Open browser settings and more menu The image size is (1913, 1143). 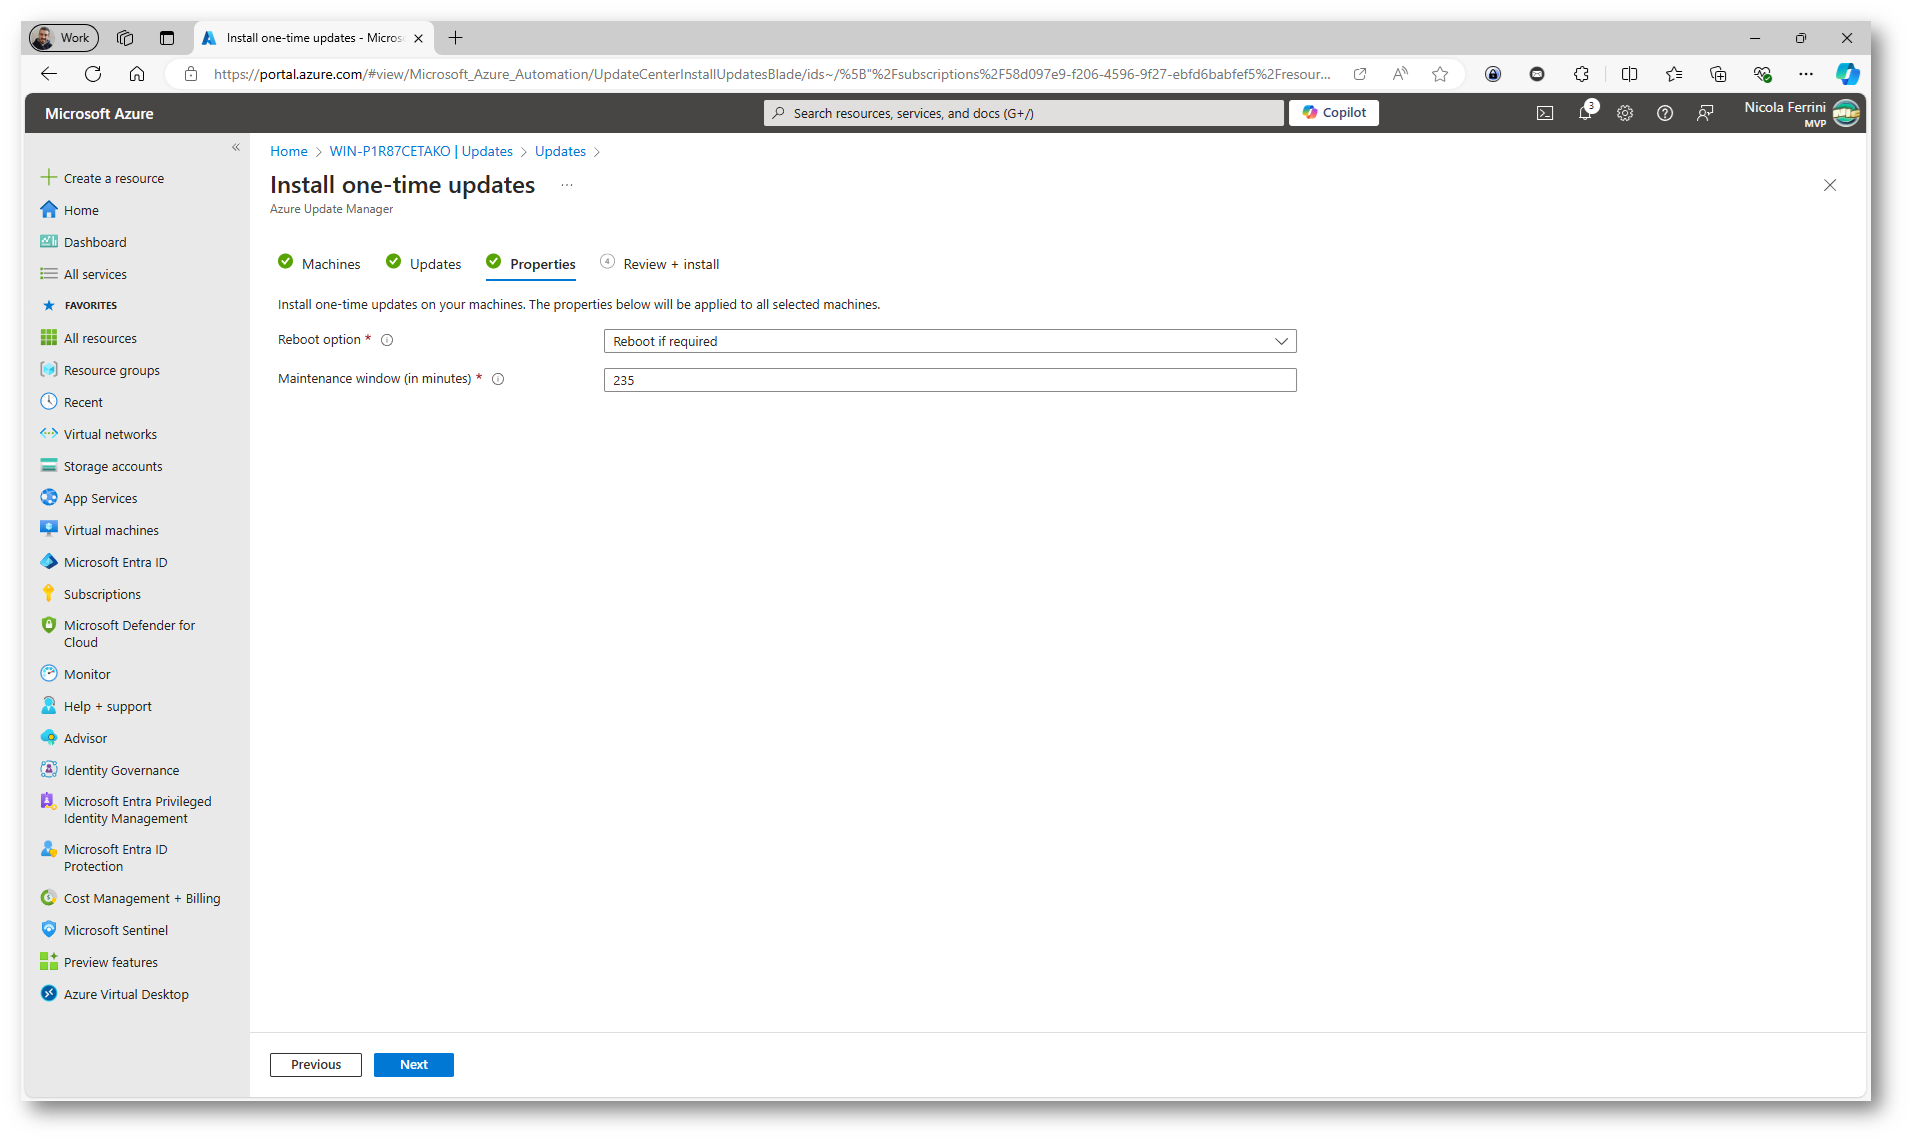click(x=1805, y=74)
